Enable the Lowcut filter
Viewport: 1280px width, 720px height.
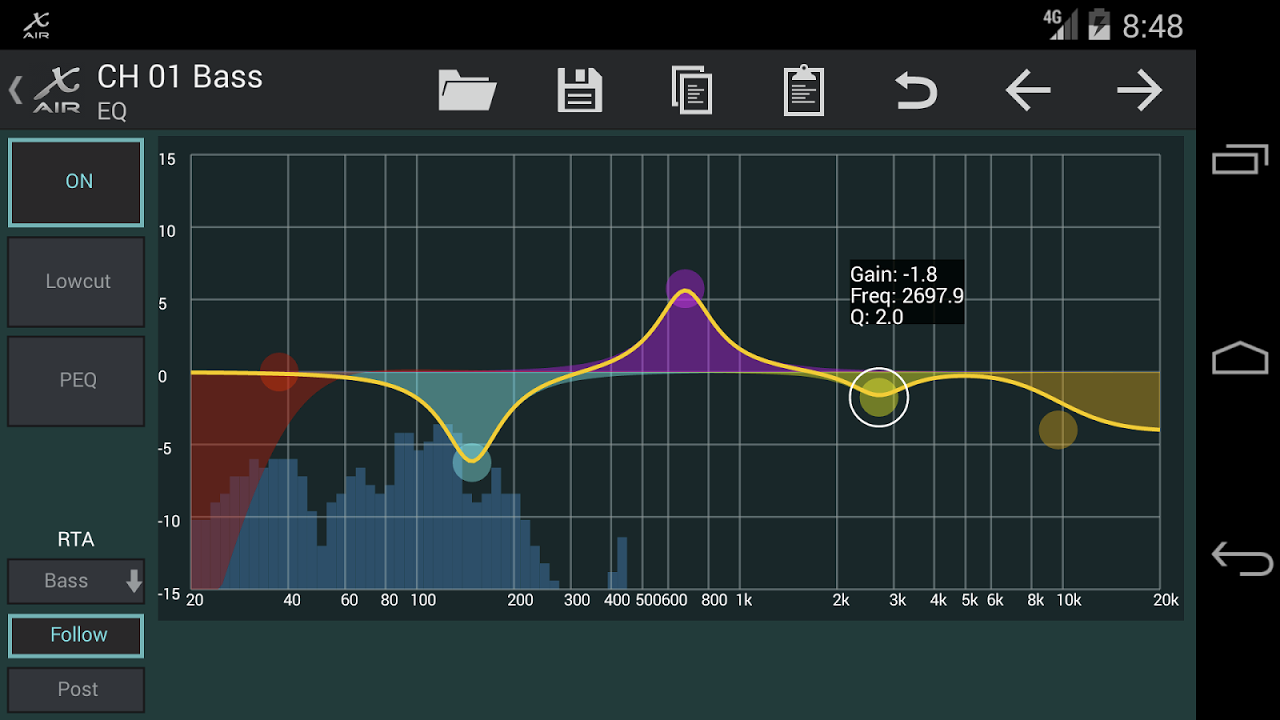click(76, 281)
